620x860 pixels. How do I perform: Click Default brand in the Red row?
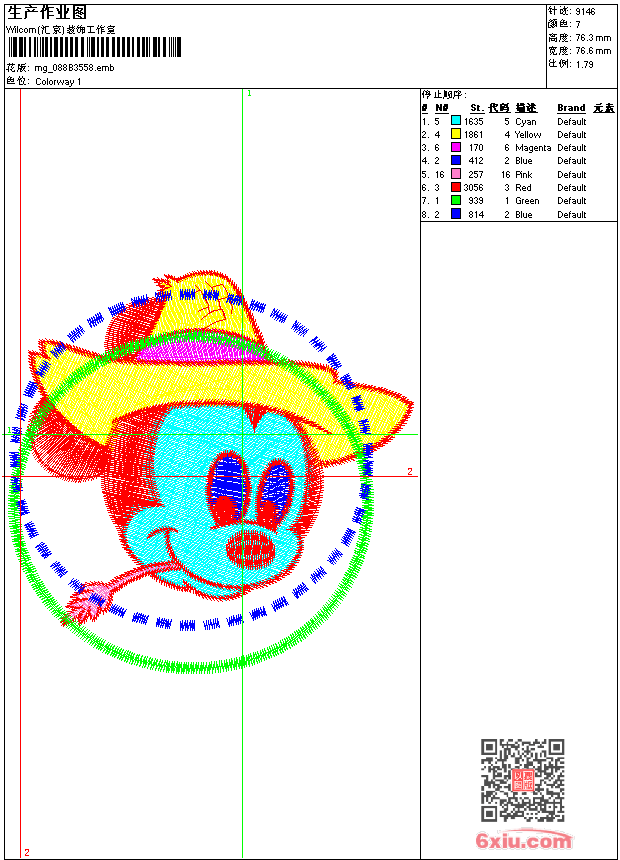[572, 188]
